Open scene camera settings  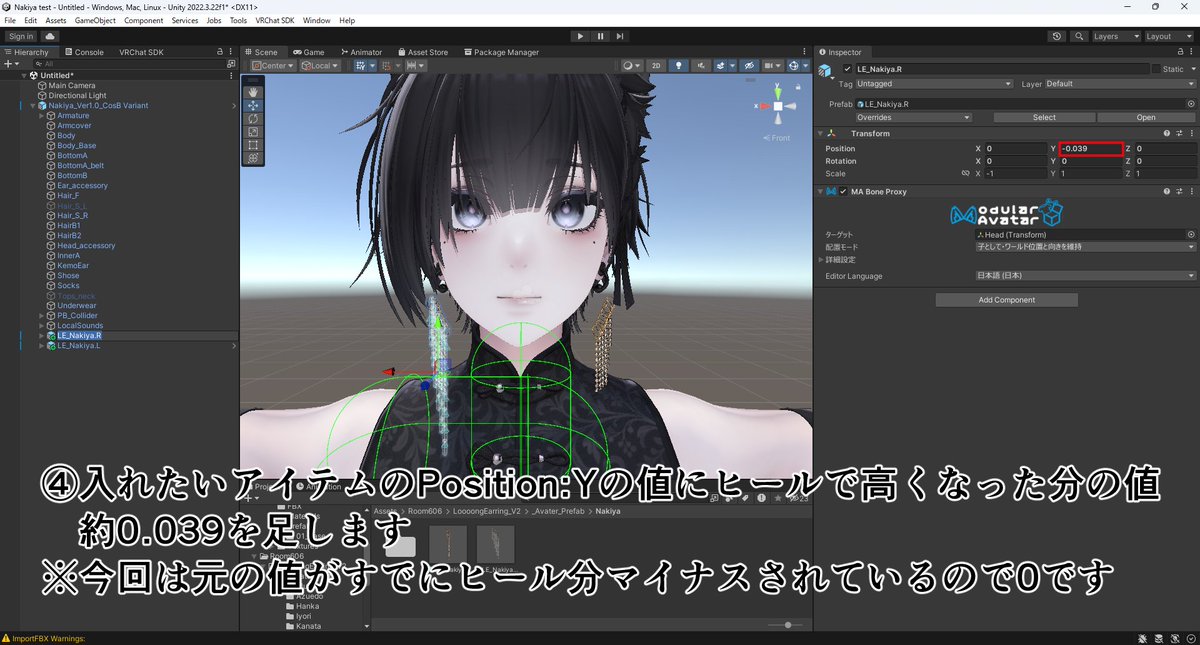pyautogui.click(x=771, y=65)
